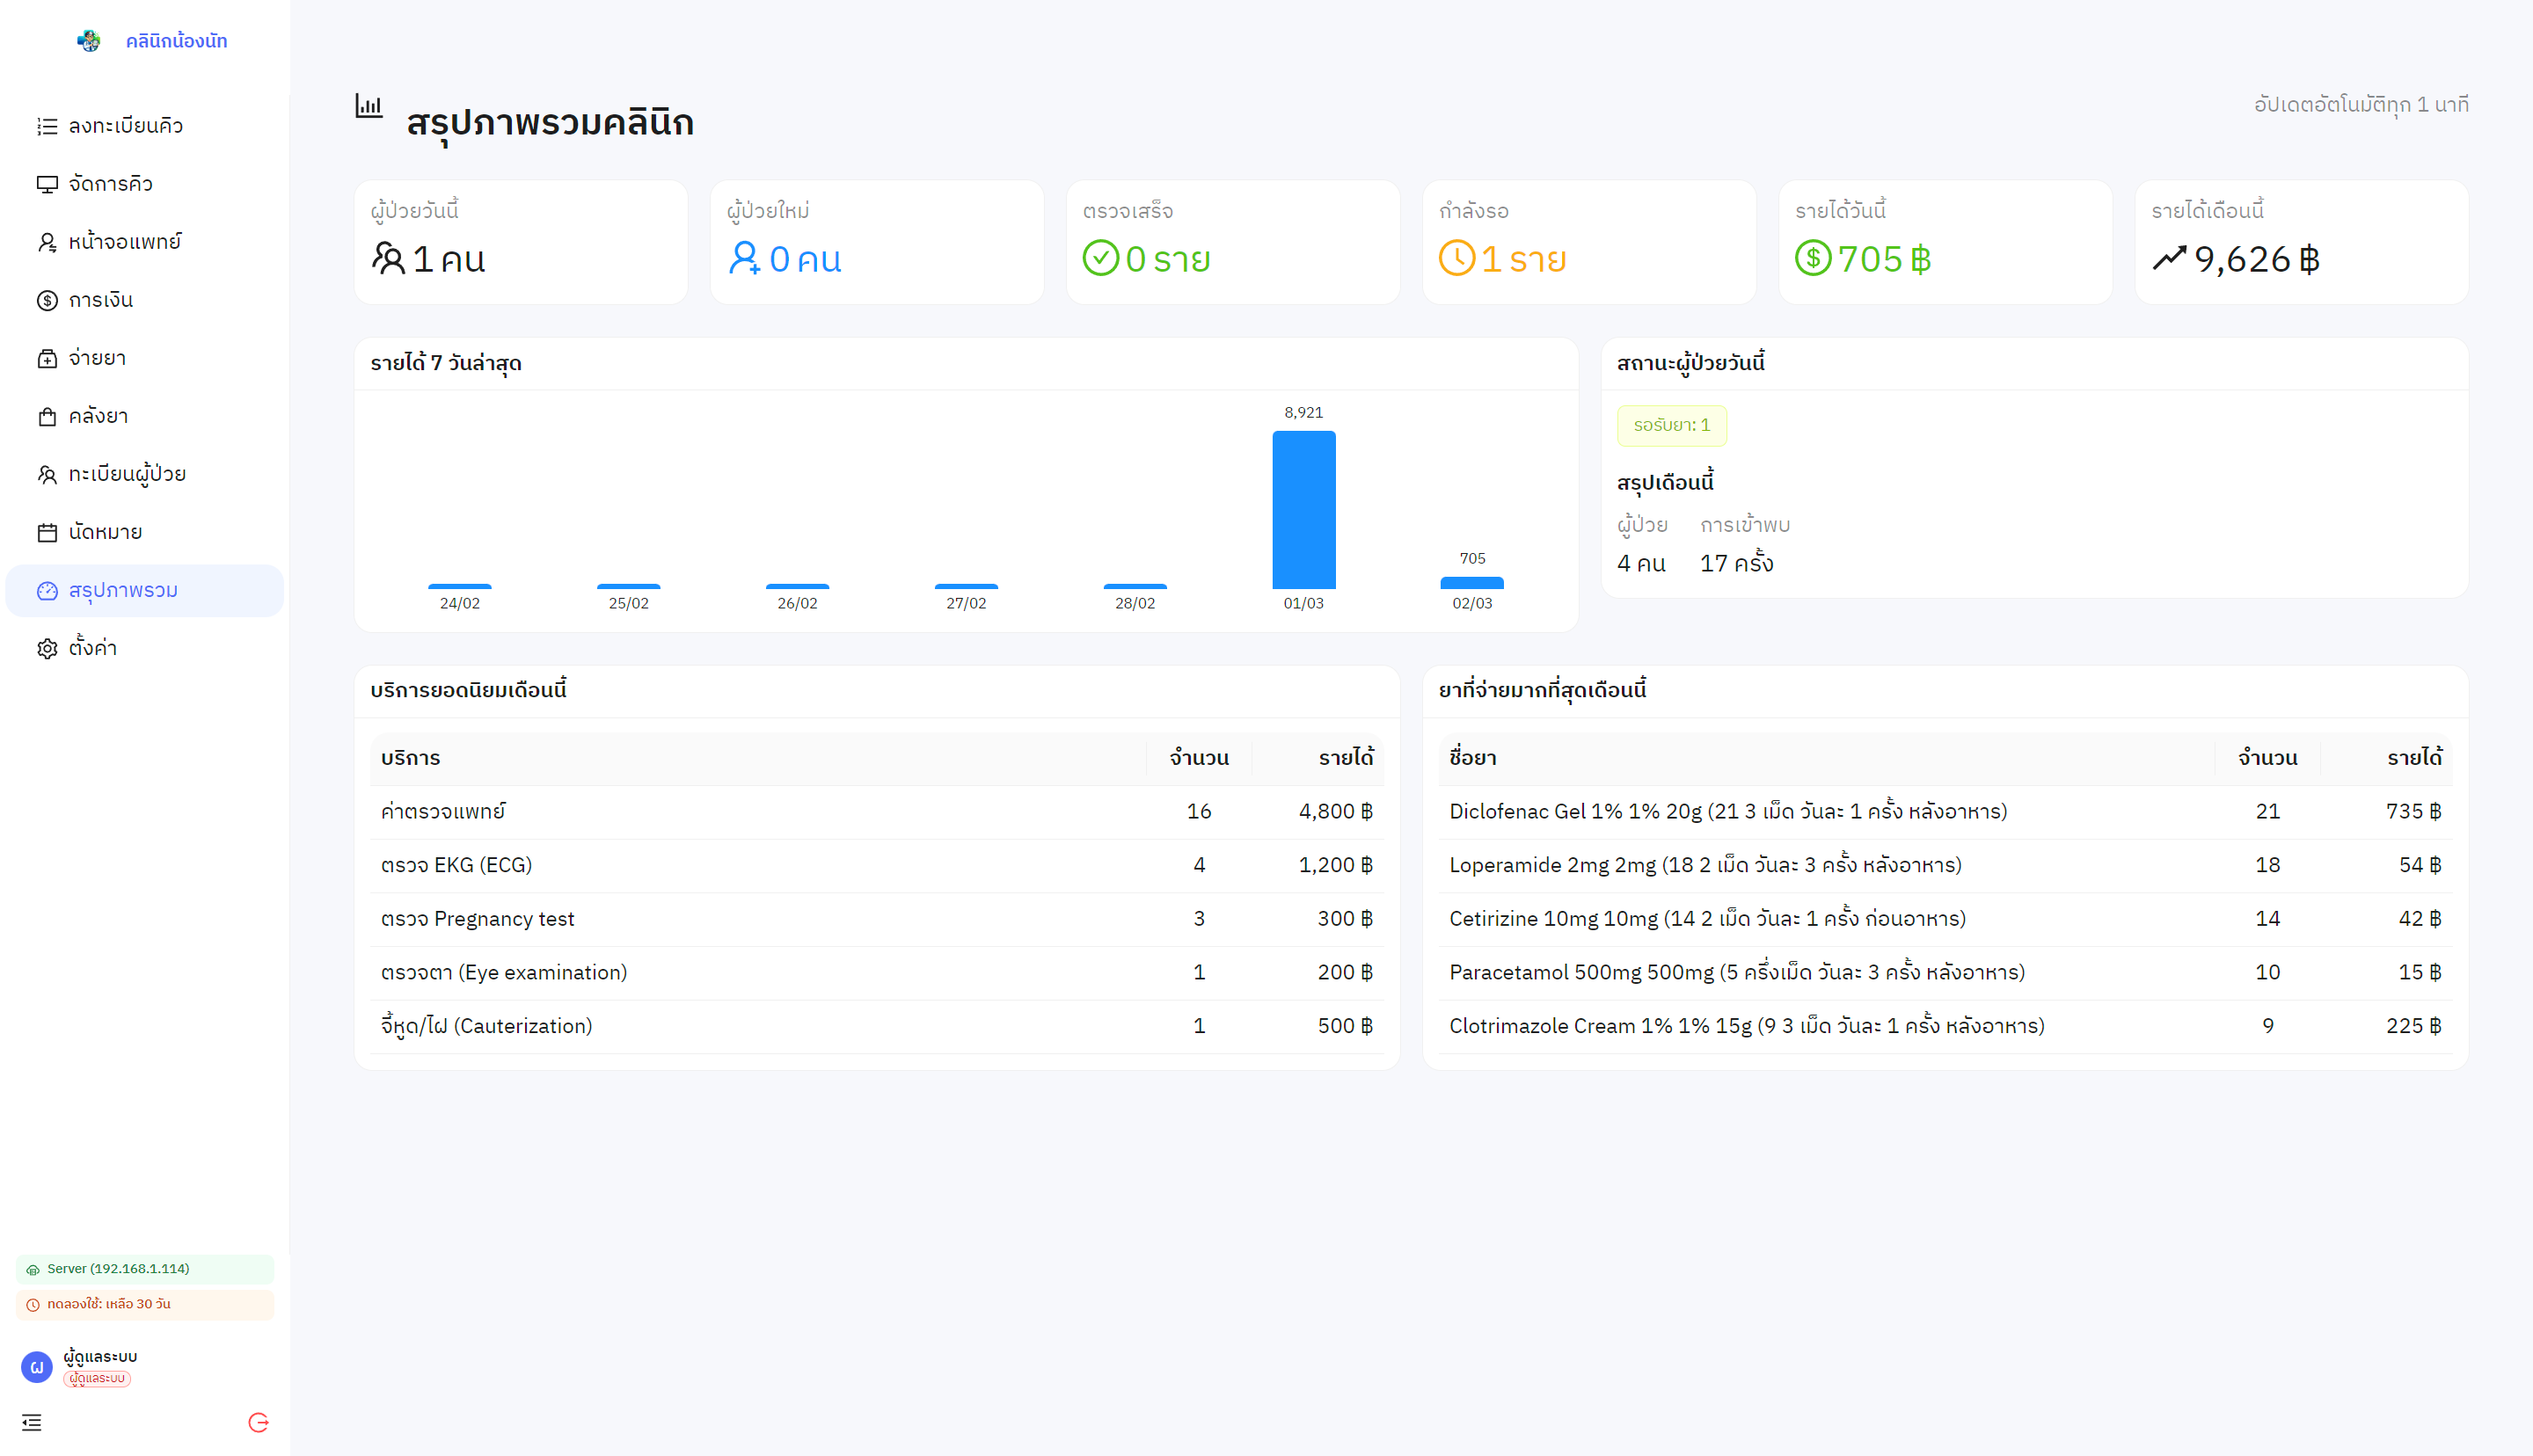
Task: Open ลงทะเบียนคิว queue registration page
Action: coord(125,126)
